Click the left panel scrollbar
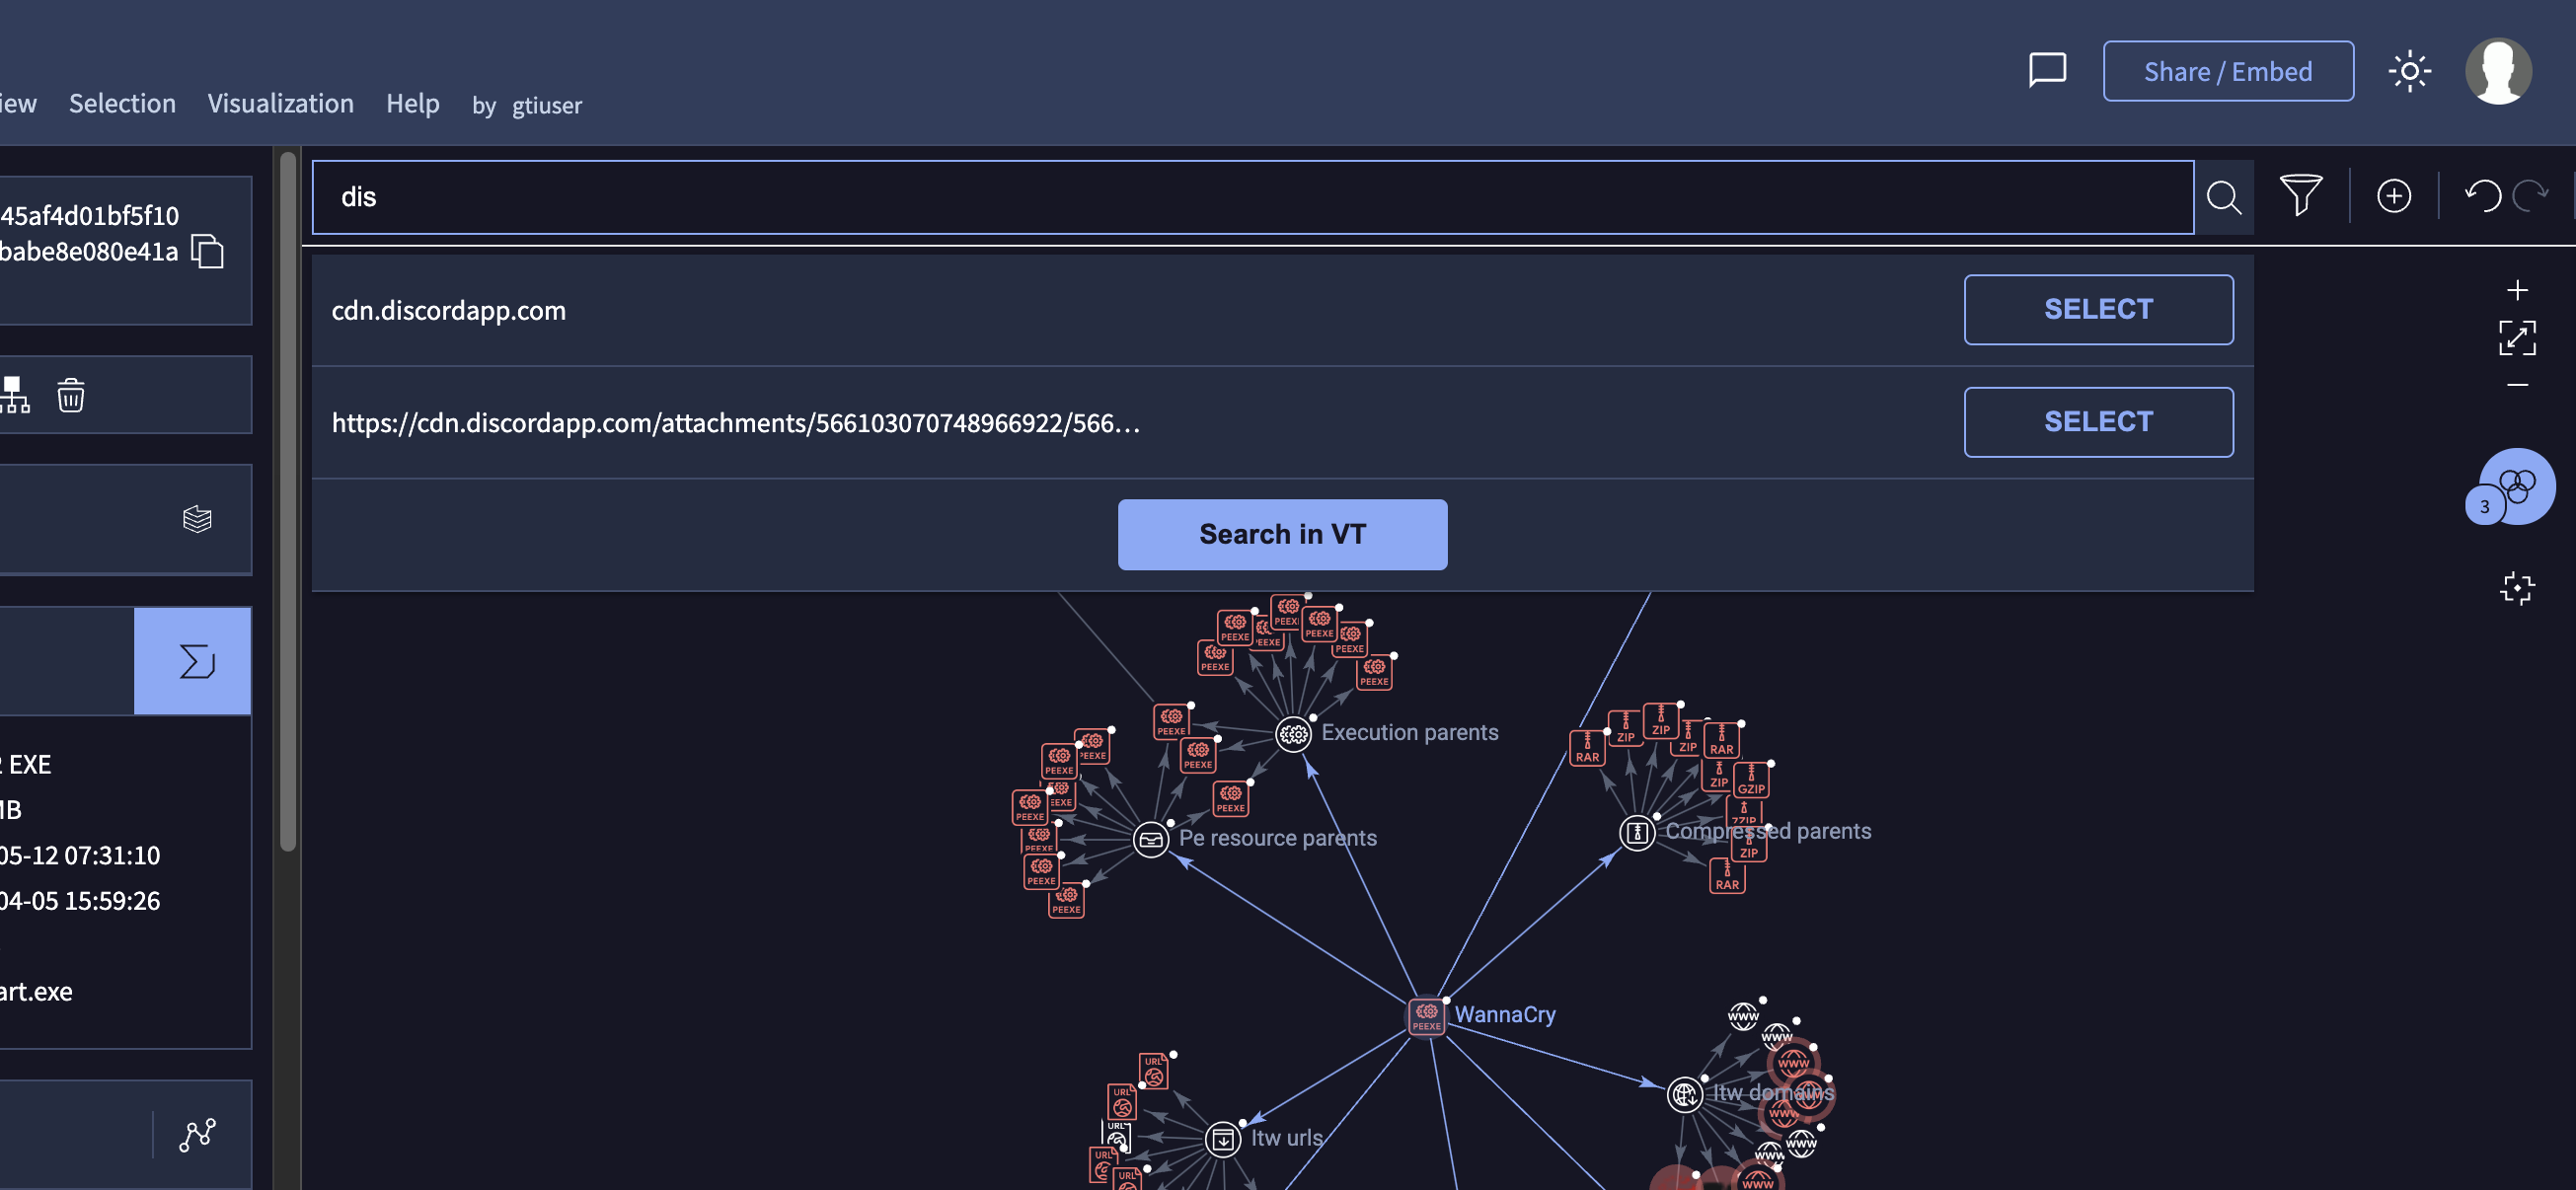Screen dimensions: 2576x1190 point(287,500)
